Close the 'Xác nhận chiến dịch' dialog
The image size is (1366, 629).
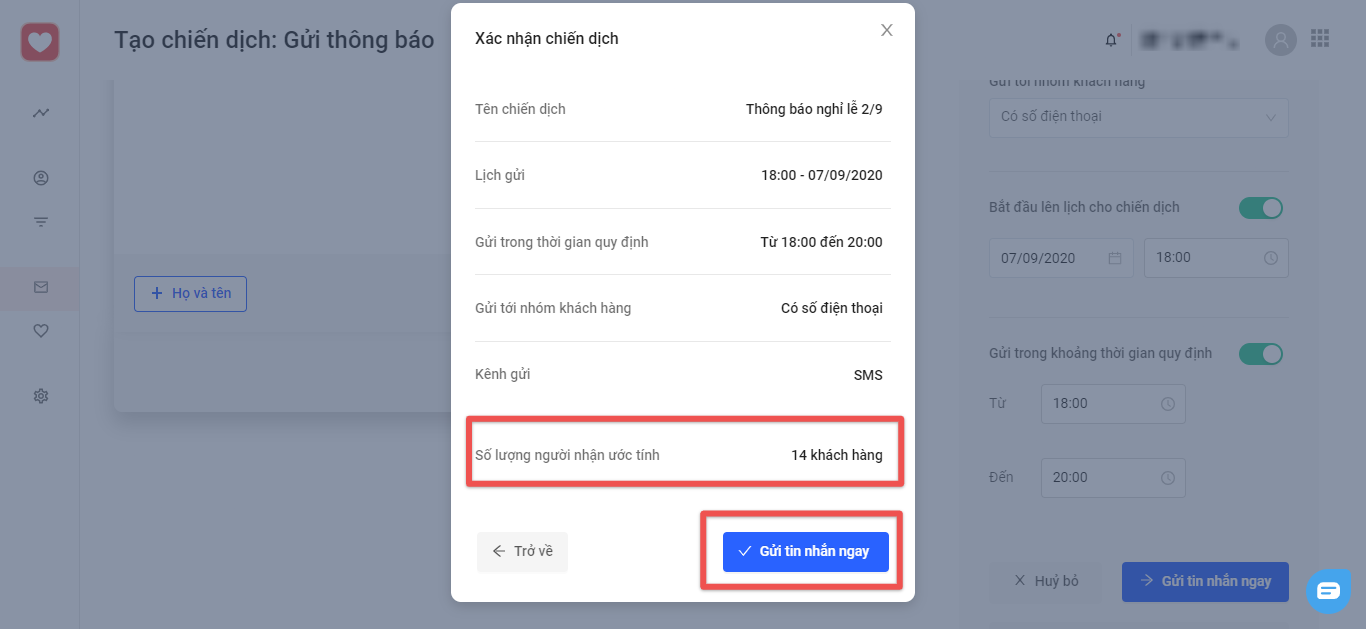[x=886, y=30]
